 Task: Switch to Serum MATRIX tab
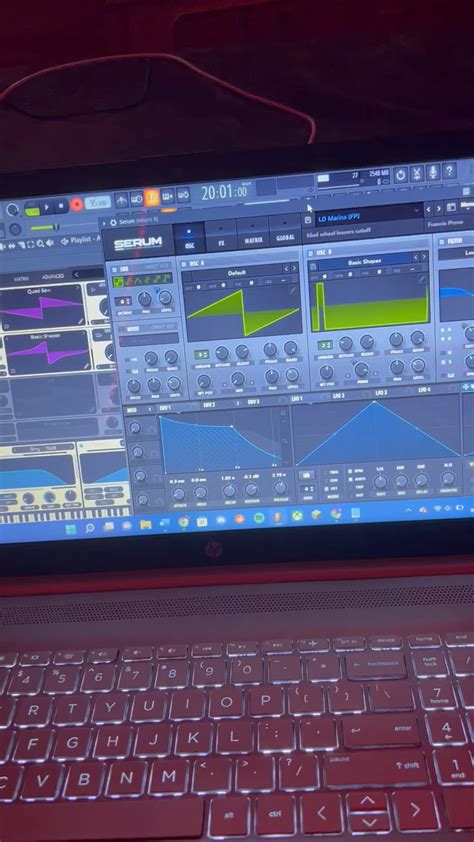point(253,234)
